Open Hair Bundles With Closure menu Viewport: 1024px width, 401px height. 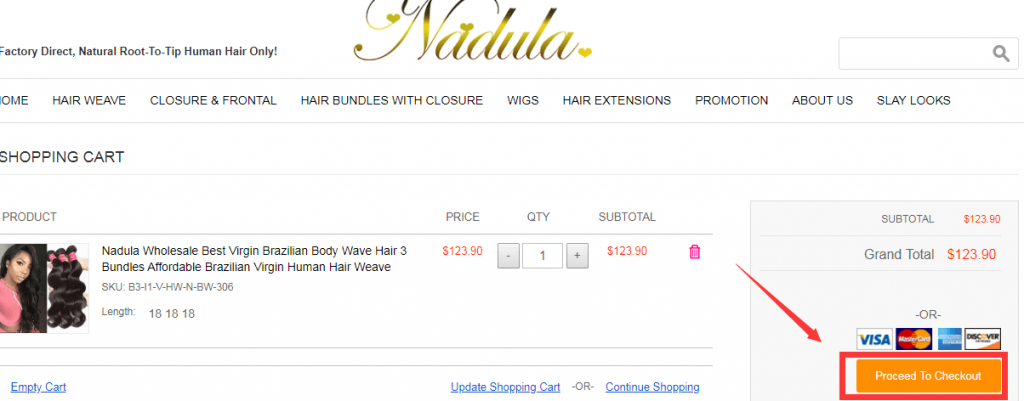392,101
